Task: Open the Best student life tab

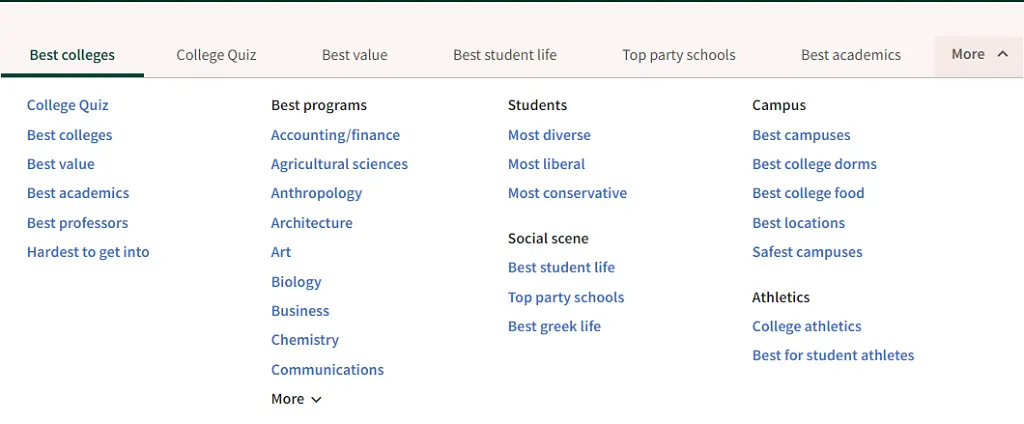Action: coord(505,55)
